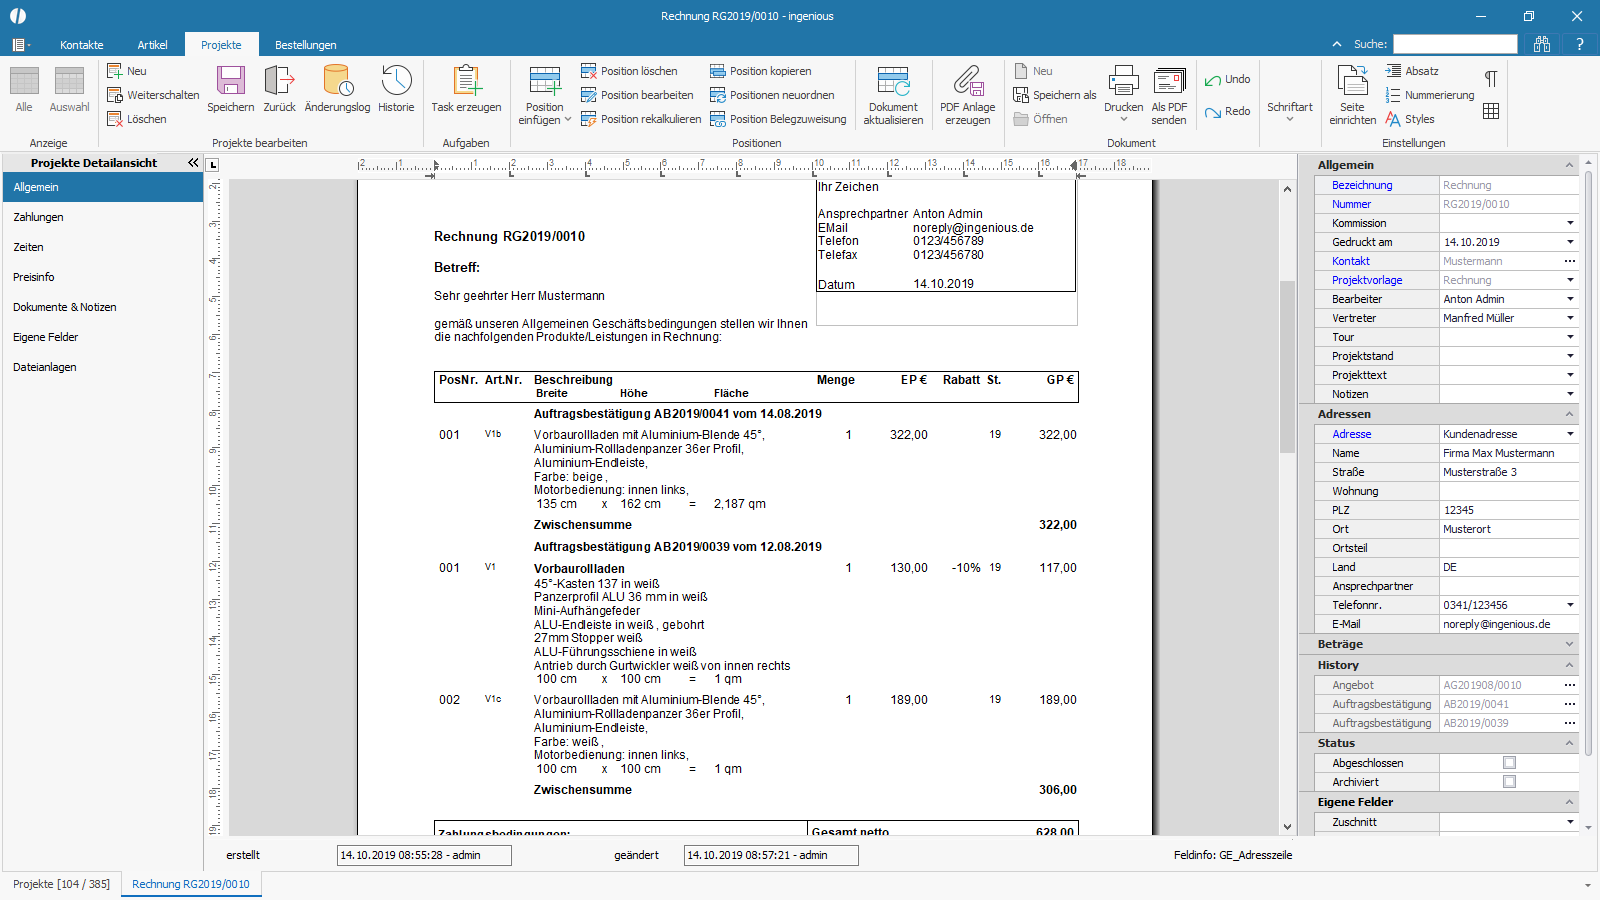Click Dokument aktualisieren icon
Viewport: 1600px width, 900px height.
pyautogui.click(x=893, y=81)
